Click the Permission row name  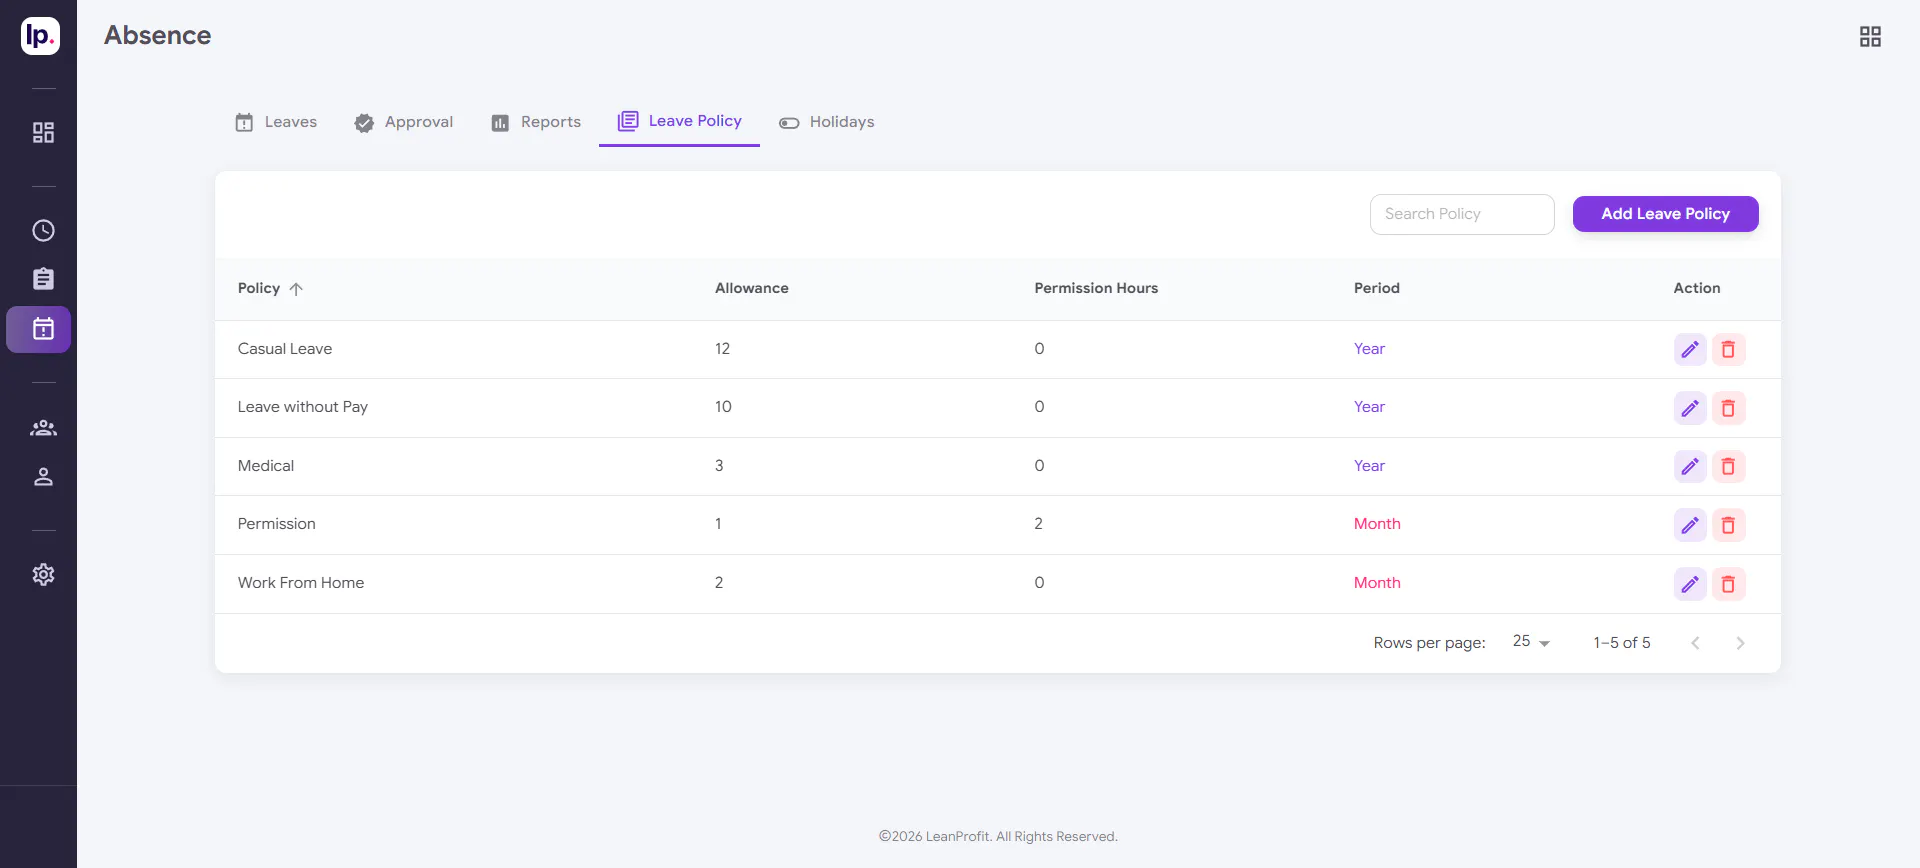tap(277, 524)
